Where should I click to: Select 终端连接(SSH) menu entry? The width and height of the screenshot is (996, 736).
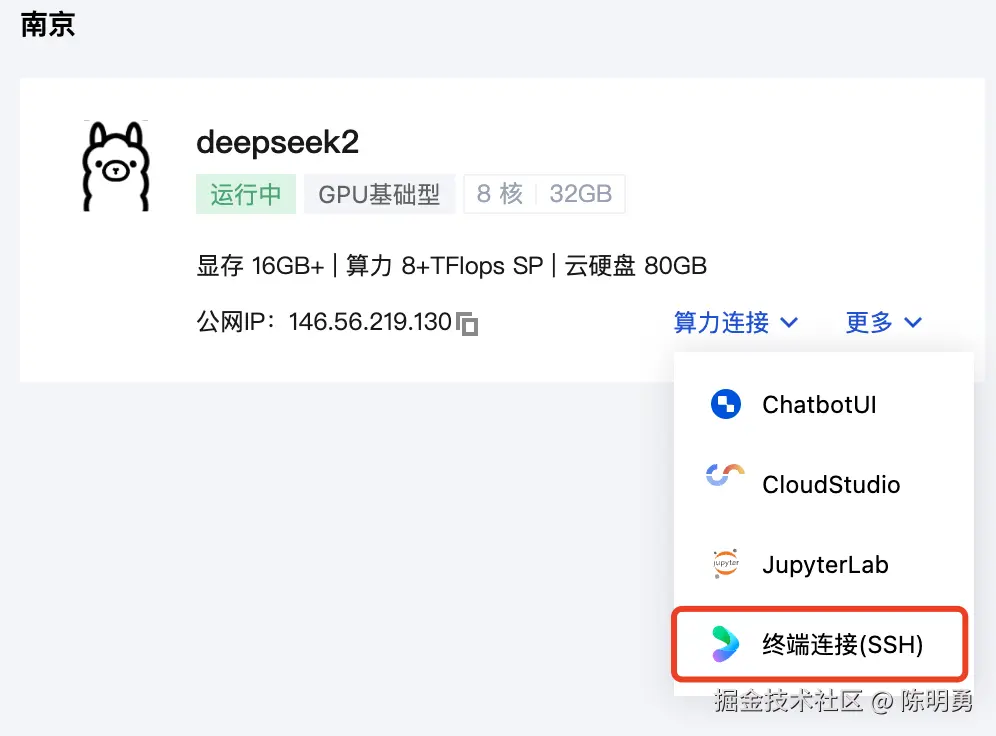point(820,645)
